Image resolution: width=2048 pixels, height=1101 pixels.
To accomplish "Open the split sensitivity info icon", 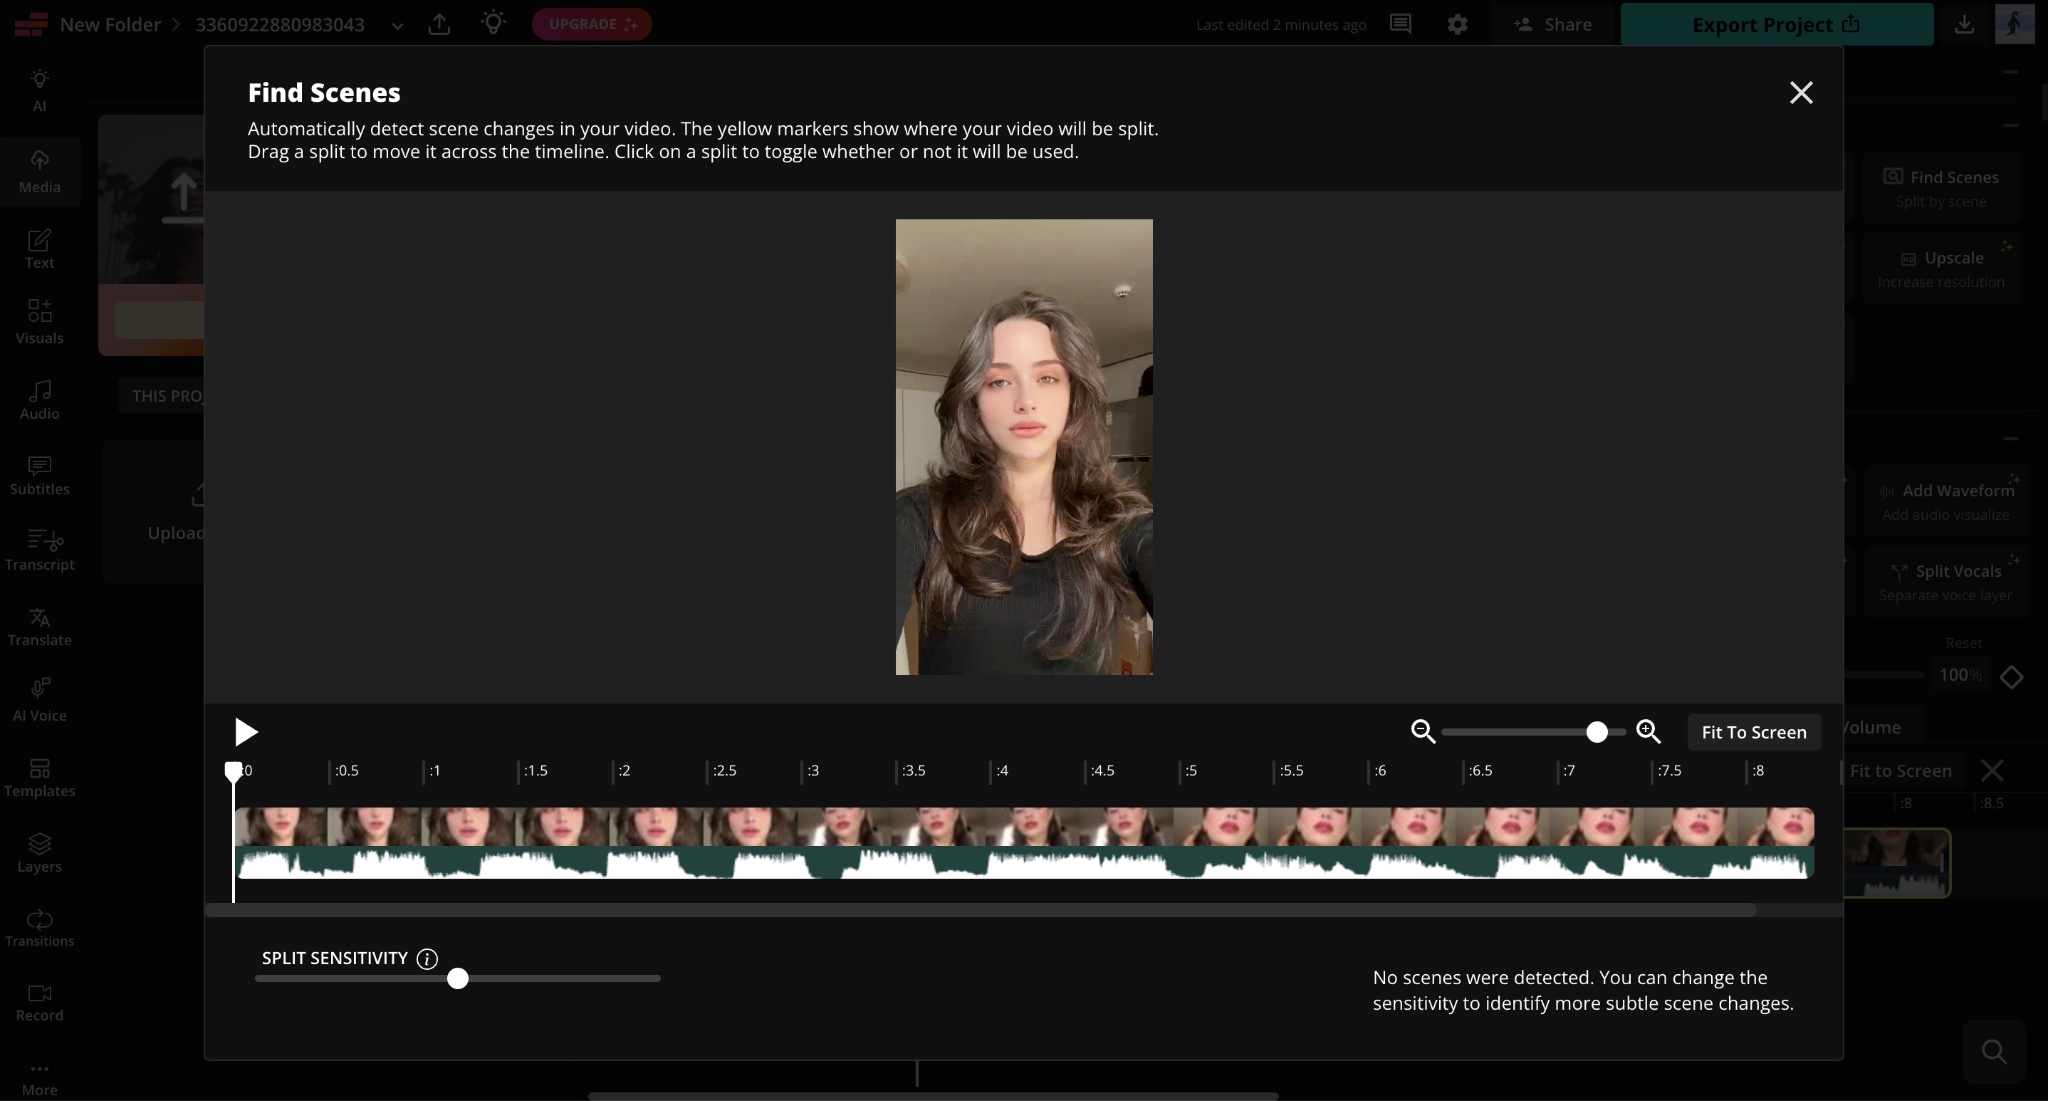I will coord(427,959).
